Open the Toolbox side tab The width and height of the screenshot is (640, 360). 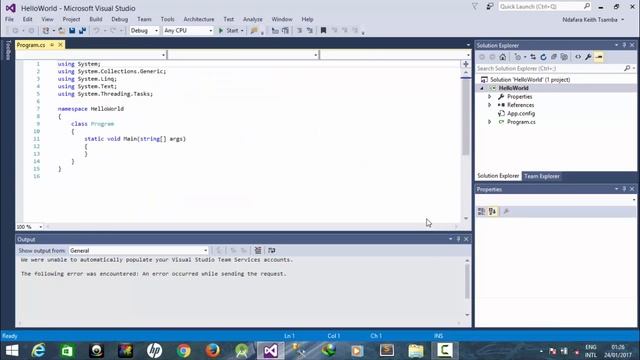(x=7, y=50)
